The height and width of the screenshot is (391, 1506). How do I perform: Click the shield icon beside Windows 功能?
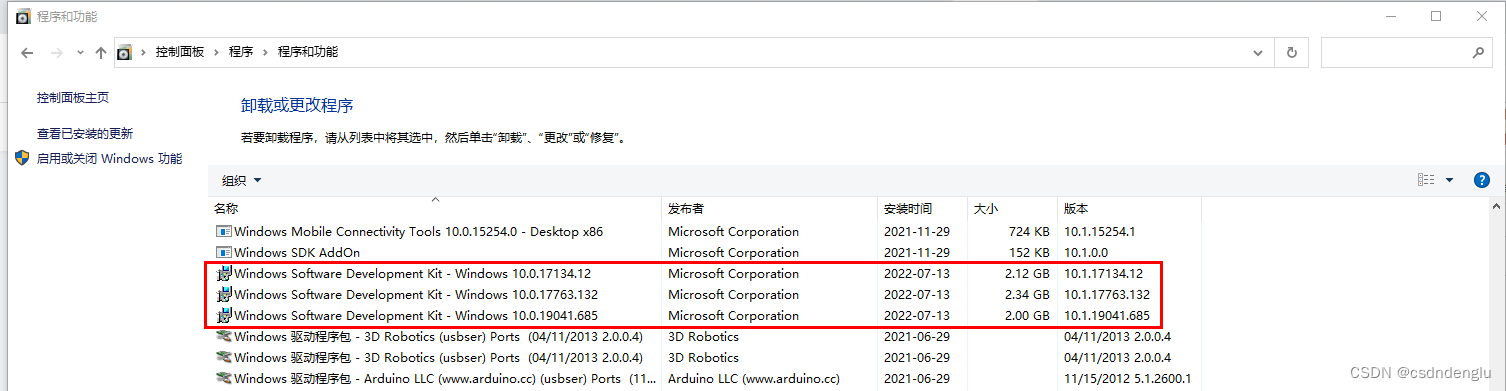tap(23, 158)
